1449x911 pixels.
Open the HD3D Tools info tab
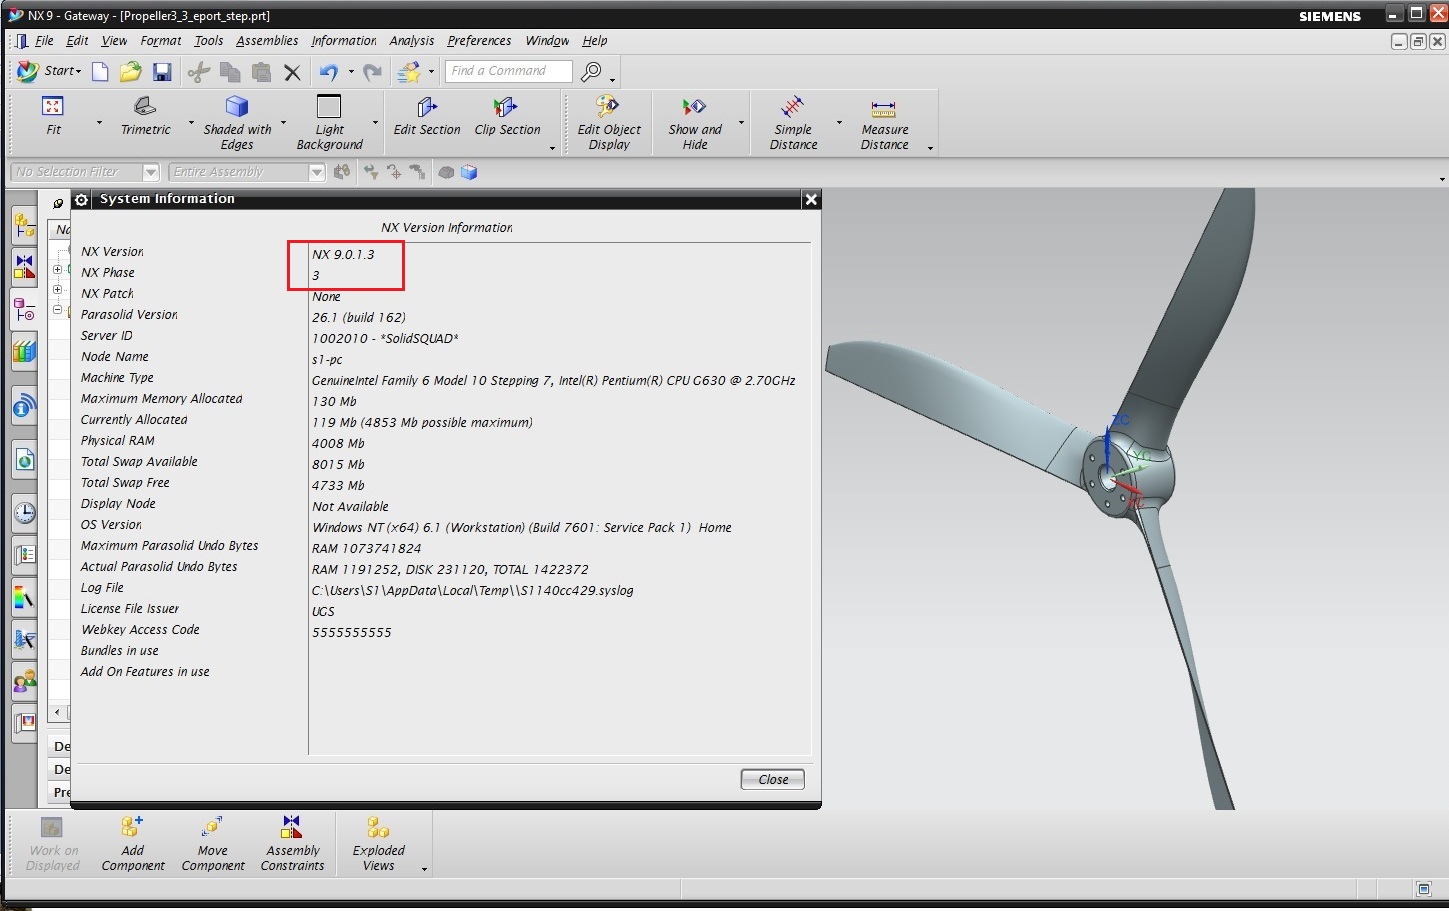[24, 406]
